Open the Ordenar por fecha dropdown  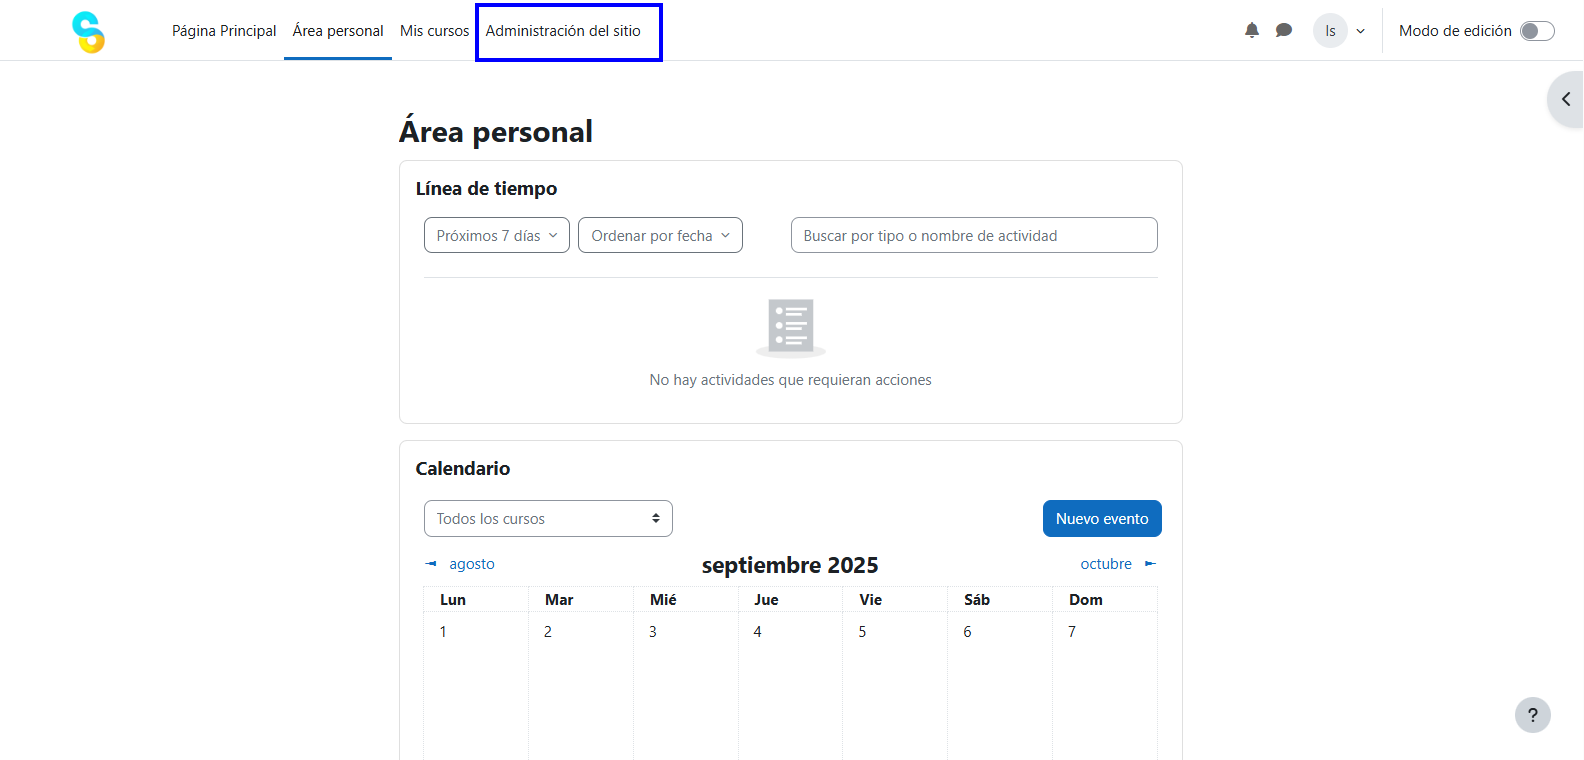pos(660,236)
